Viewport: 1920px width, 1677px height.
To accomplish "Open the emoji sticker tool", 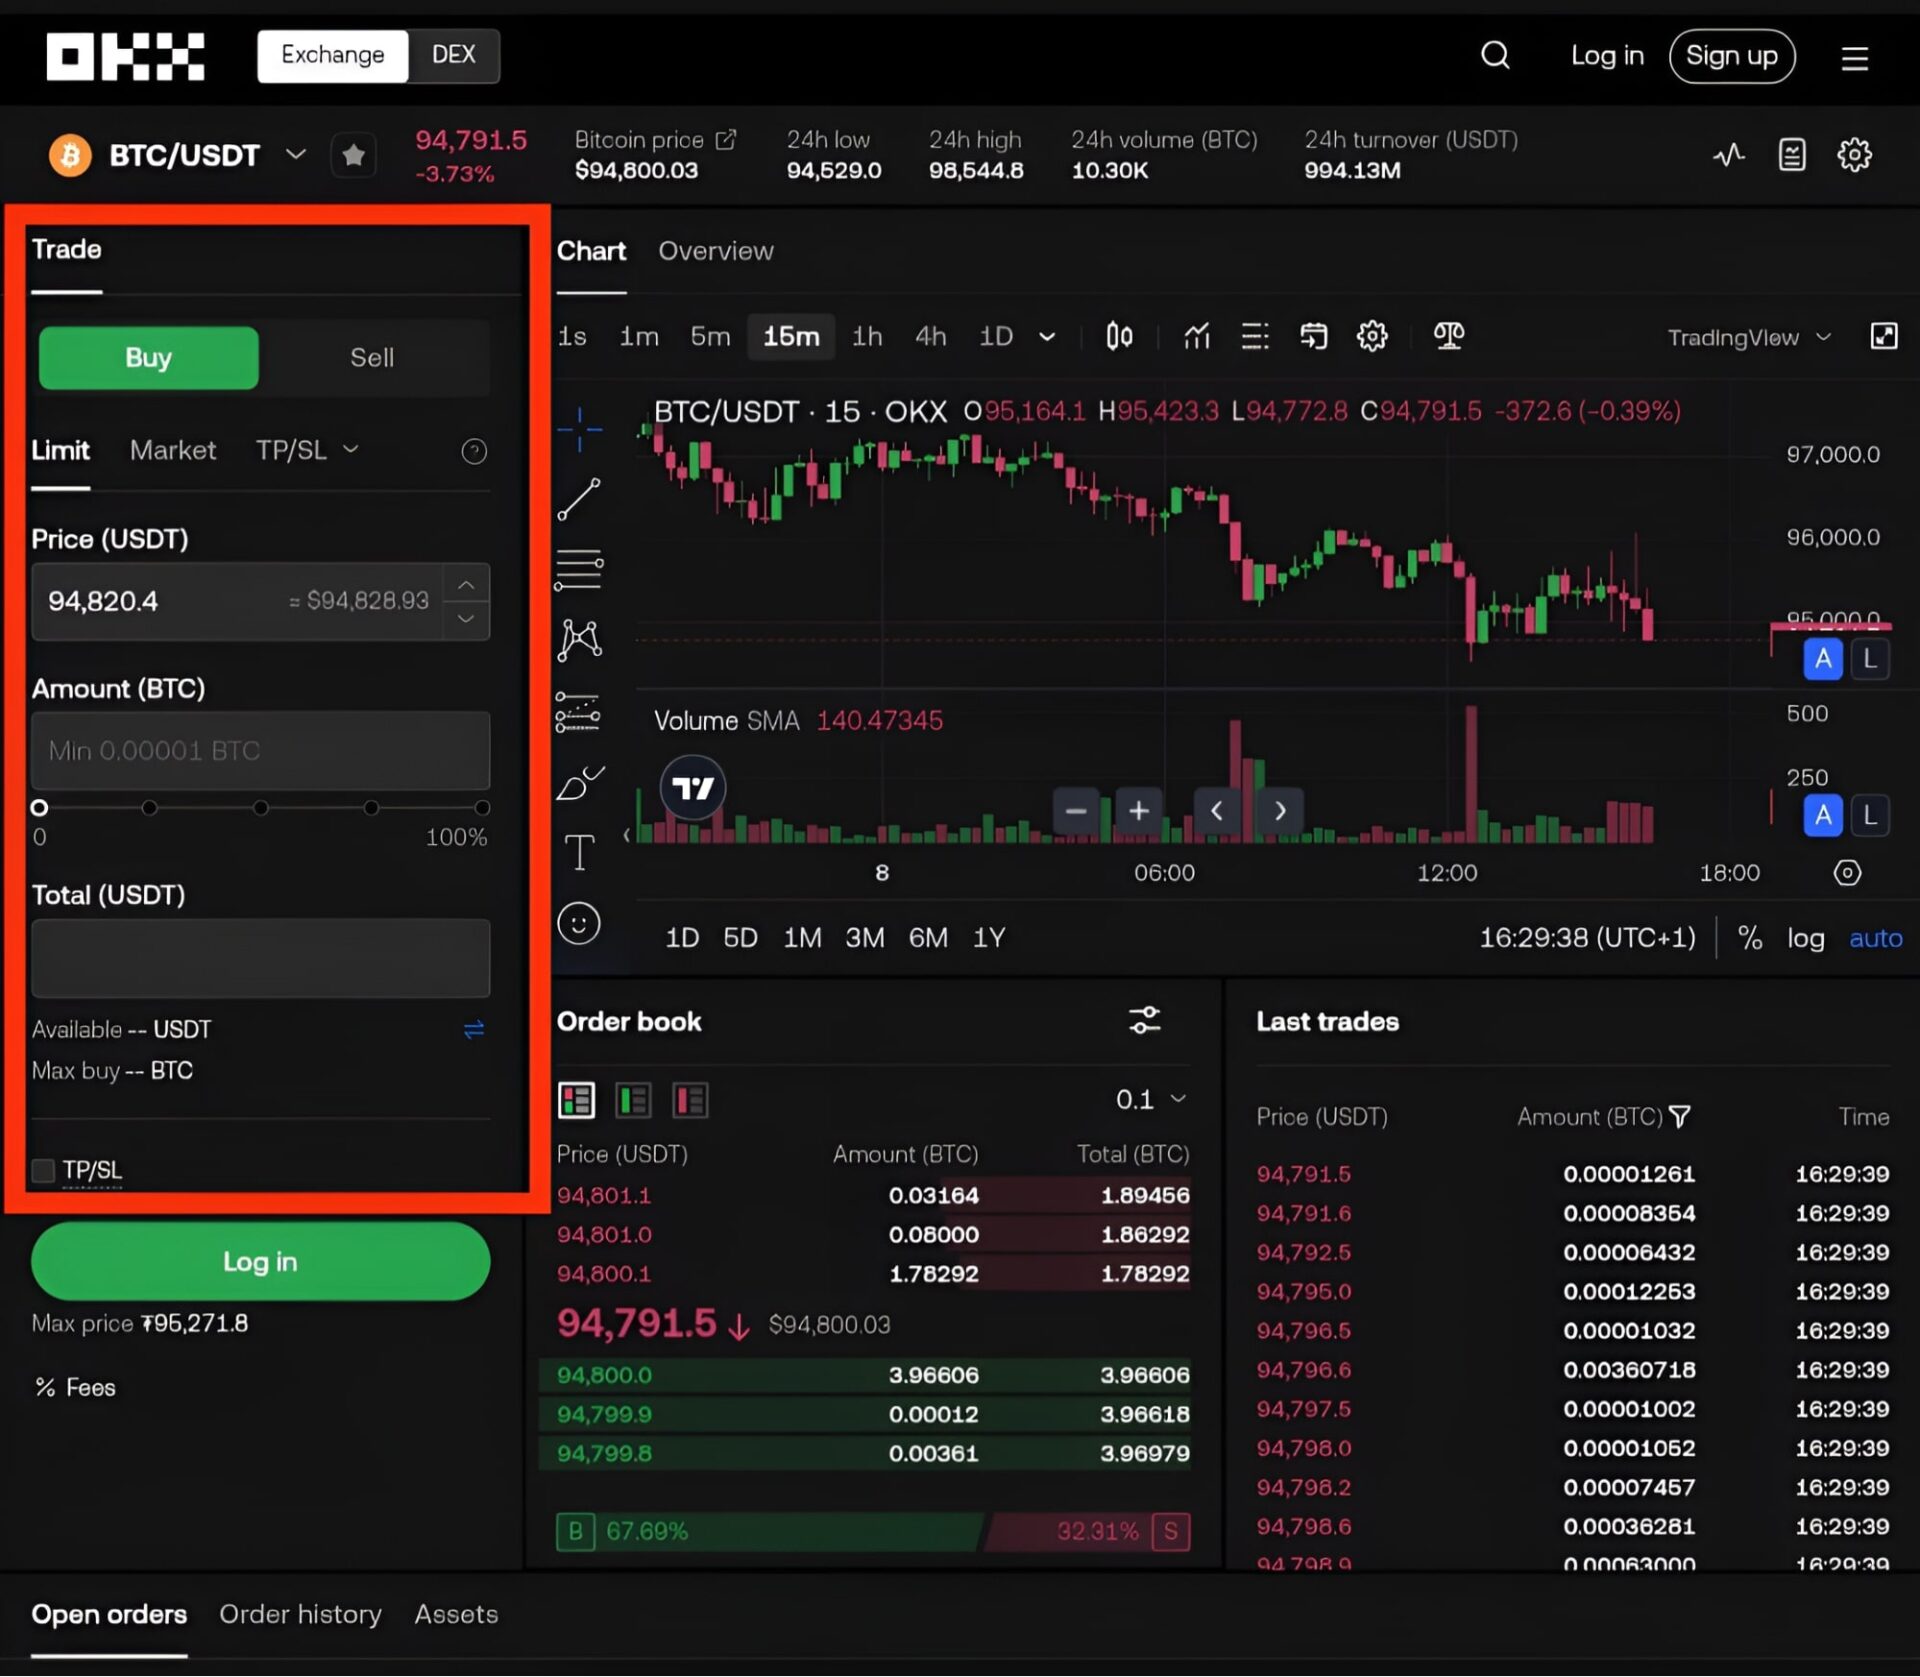I will coord(579,923).
